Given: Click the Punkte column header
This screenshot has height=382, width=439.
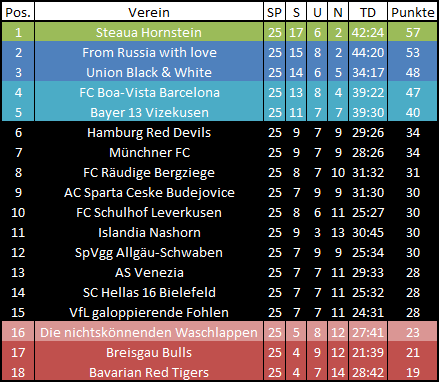Looking at the screenshot, I should (413, 12).
